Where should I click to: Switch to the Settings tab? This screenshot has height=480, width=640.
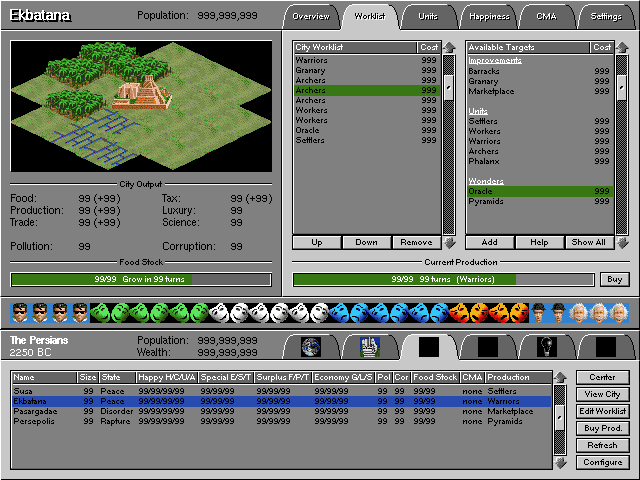[606, 17]
